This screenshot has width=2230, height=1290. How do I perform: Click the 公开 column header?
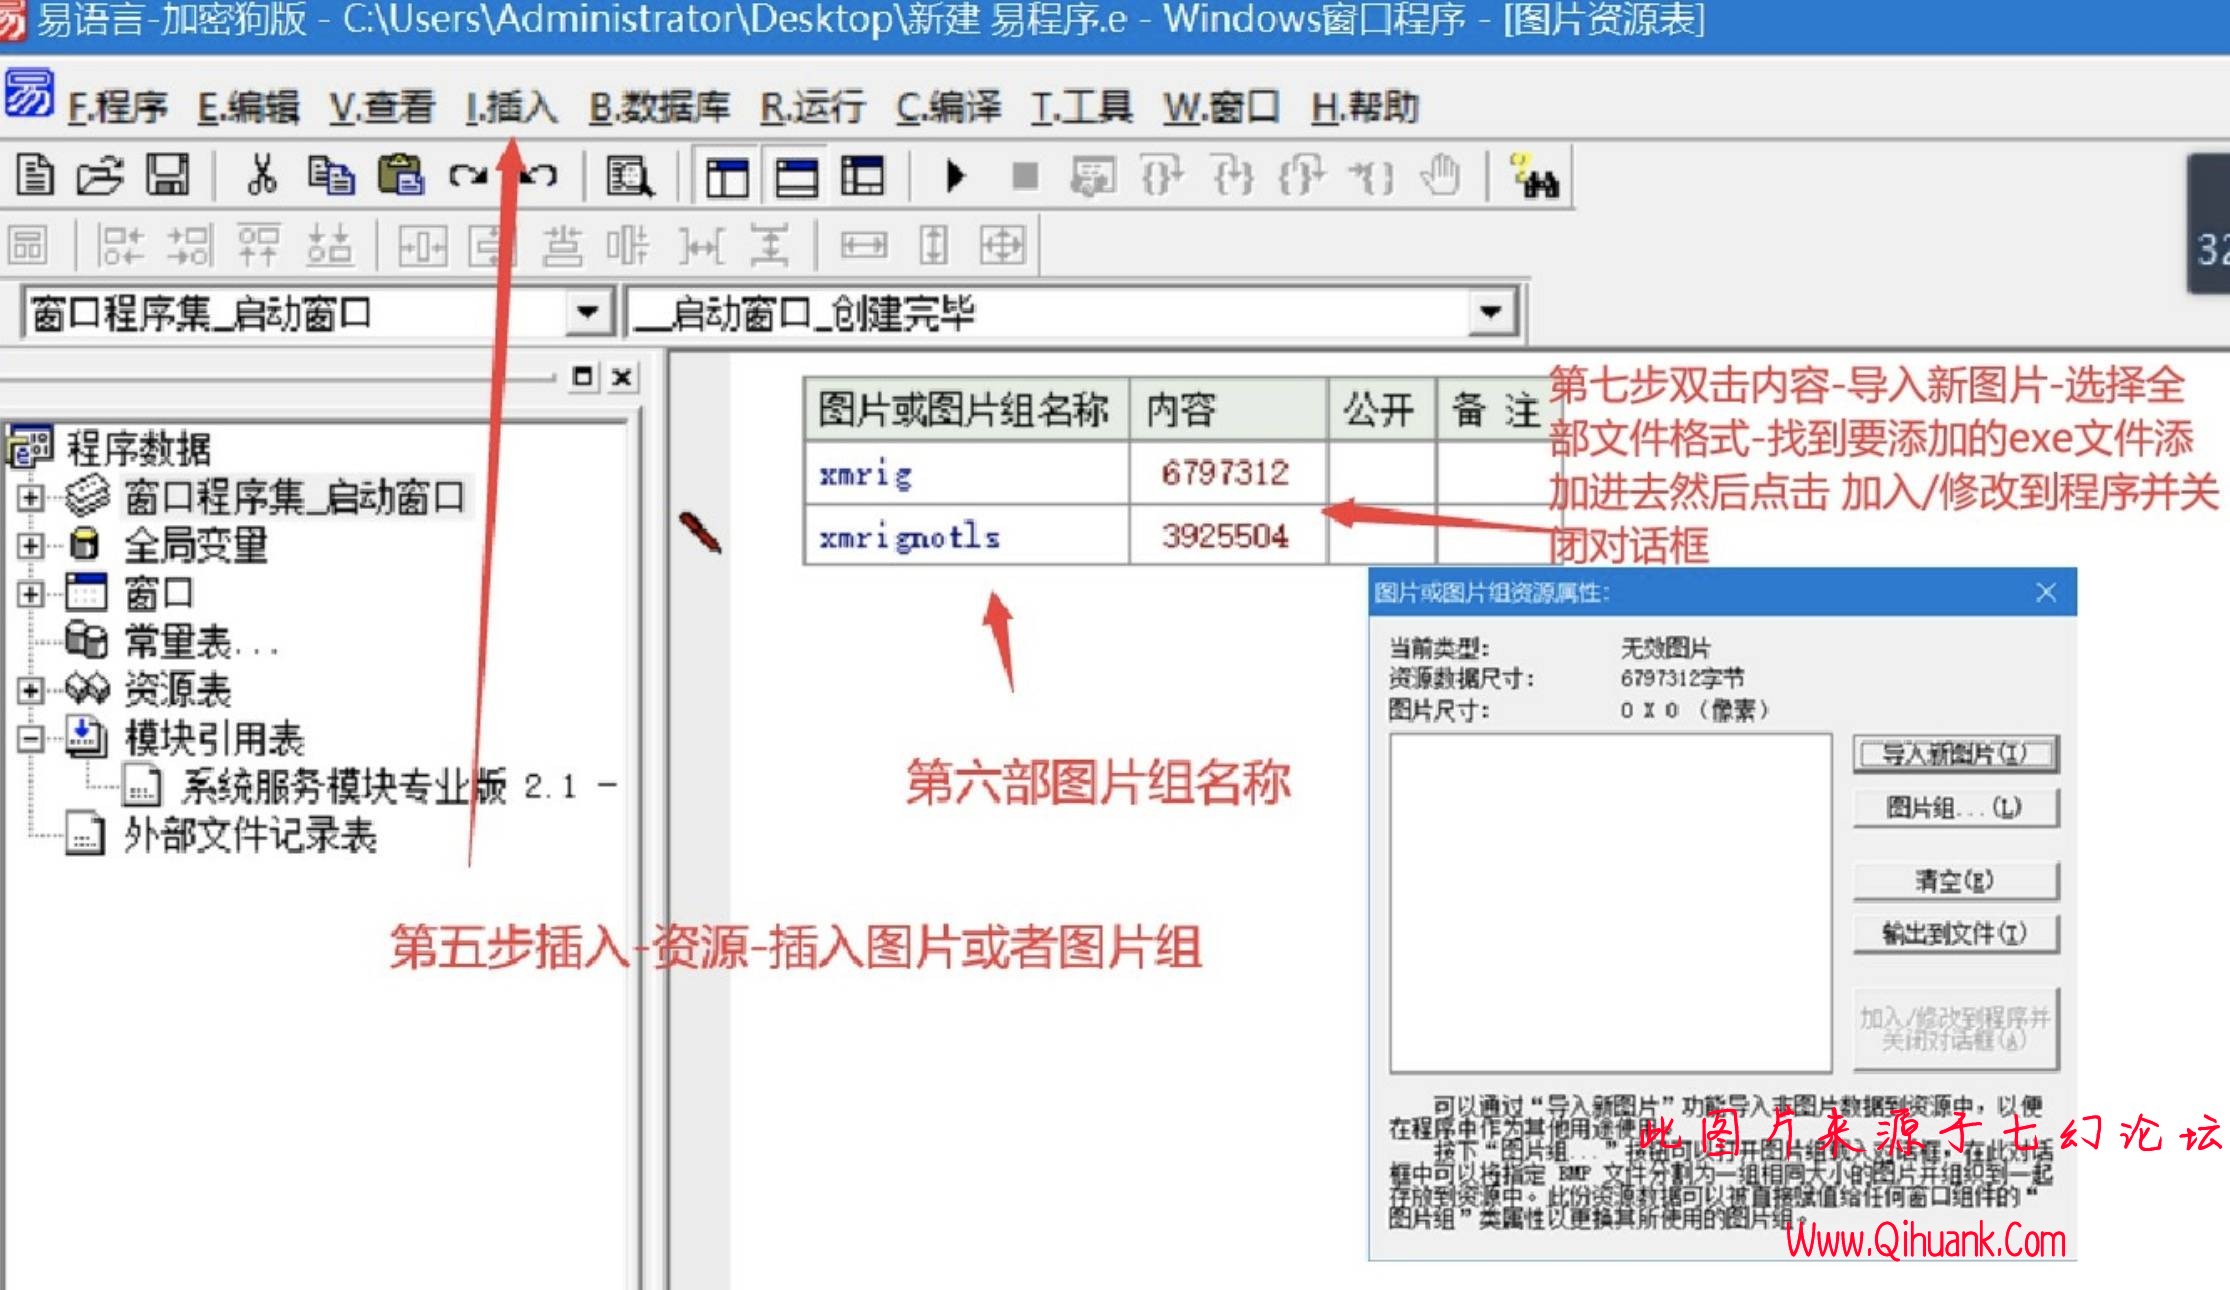tap(1381, 409)
